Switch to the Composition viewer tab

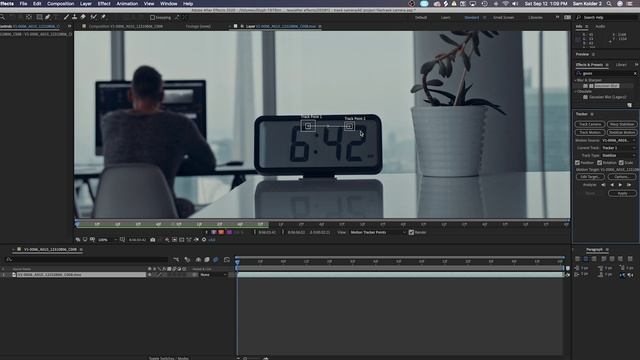[x=125, y=26]
